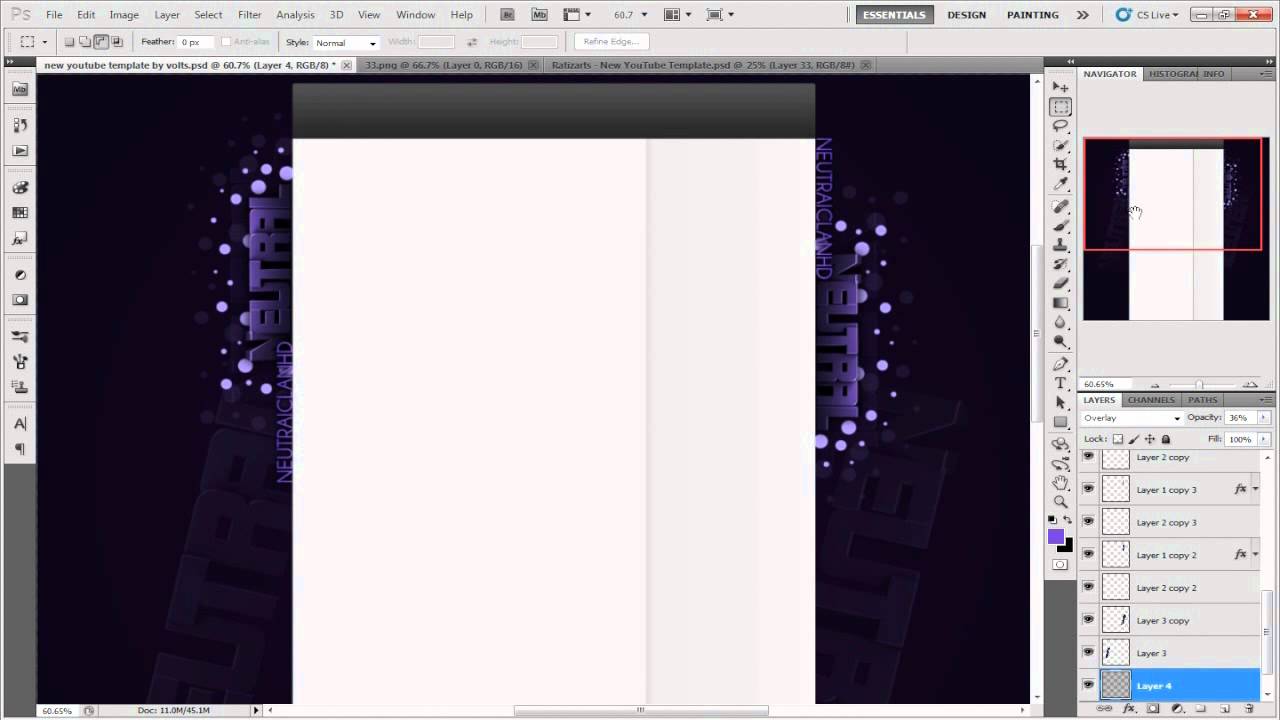Viewport: 1280px width, 720px height.
Task: Toggle Quick Mask mode
Action: click(1060, 565)
